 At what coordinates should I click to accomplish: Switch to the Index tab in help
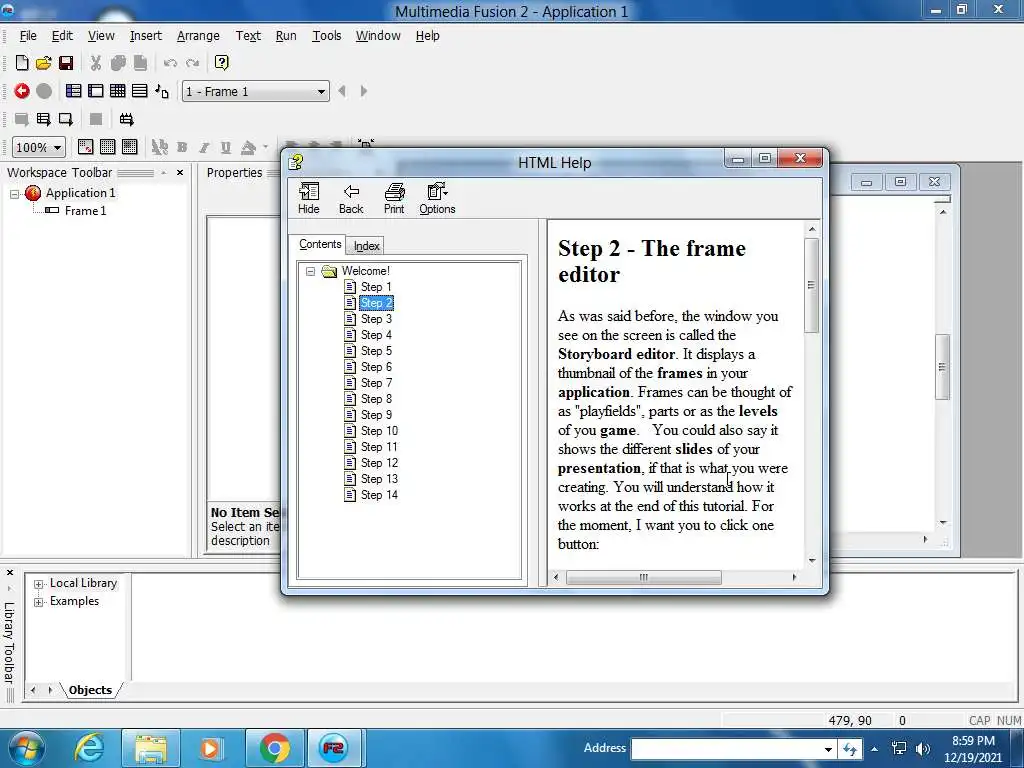tap(366, 246)
